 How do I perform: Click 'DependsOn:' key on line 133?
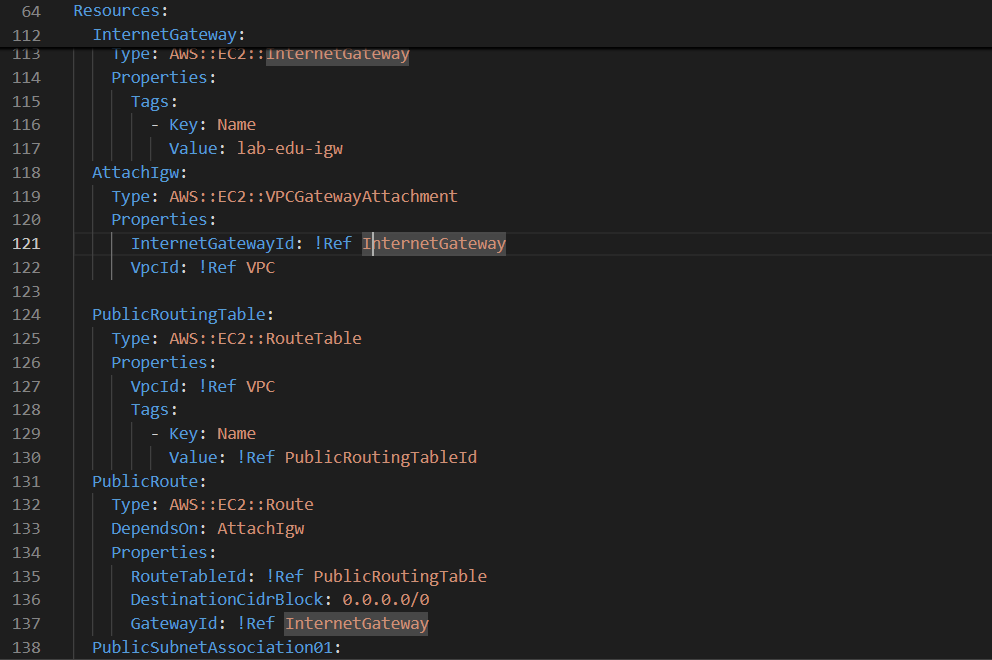coord(159,529)
